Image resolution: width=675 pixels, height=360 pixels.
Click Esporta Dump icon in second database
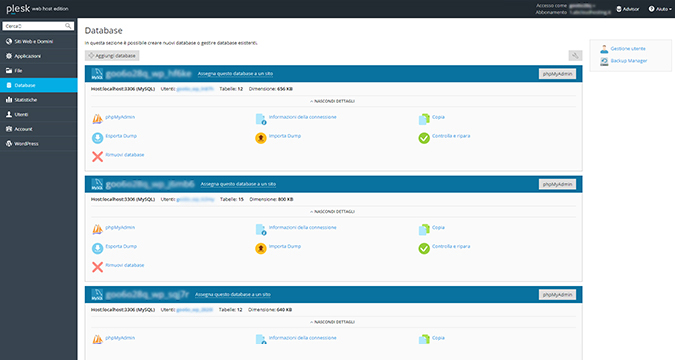point(98,248)
